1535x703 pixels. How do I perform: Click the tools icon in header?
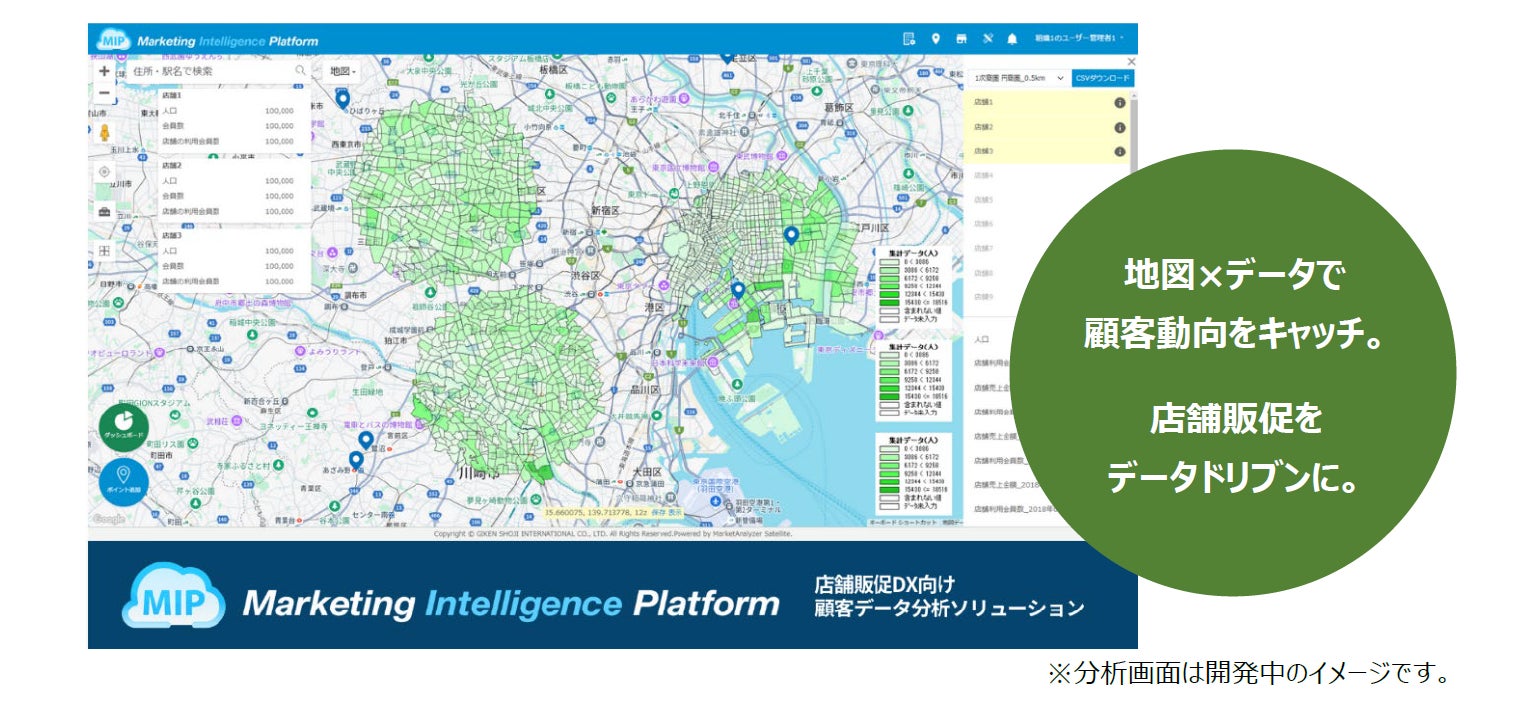click(987, 39)
